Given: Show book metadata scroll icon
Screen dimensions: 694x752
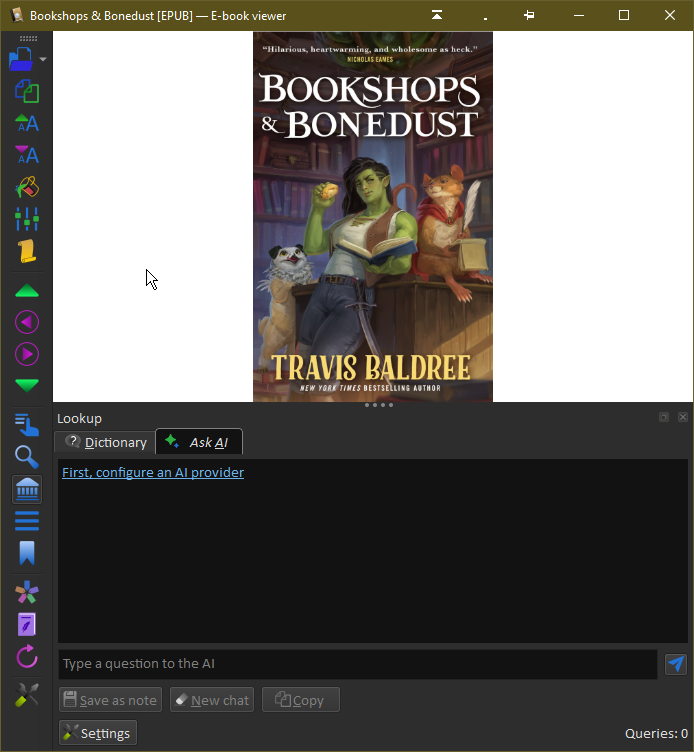Looking at the screenshot, I should pyautogui.click(x=27, y=251).
